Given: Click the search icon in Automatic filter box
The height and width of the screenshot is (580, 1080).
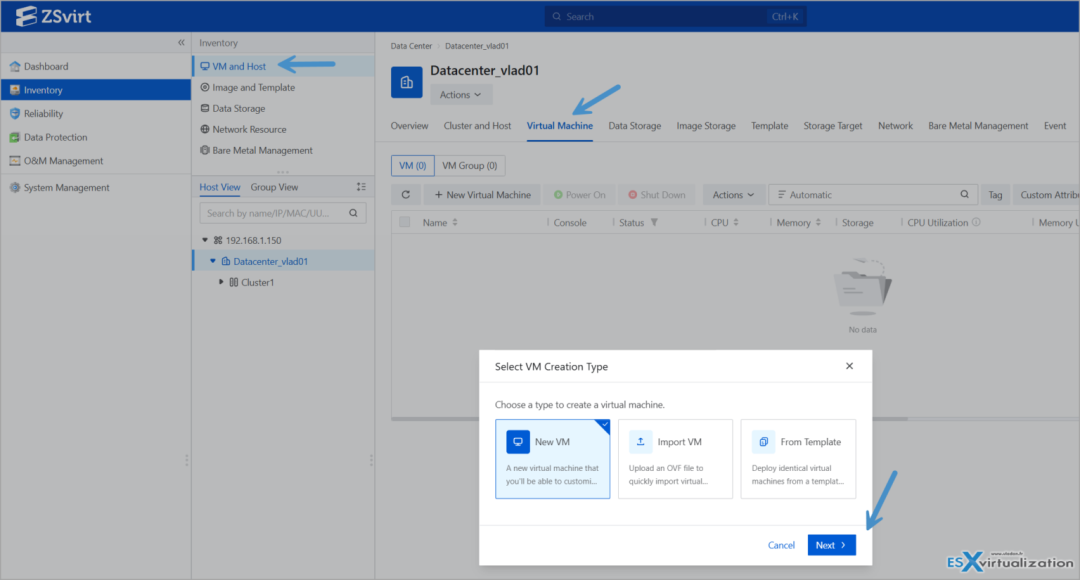Looking at the screenshot, I should click(x=964, y=195).
